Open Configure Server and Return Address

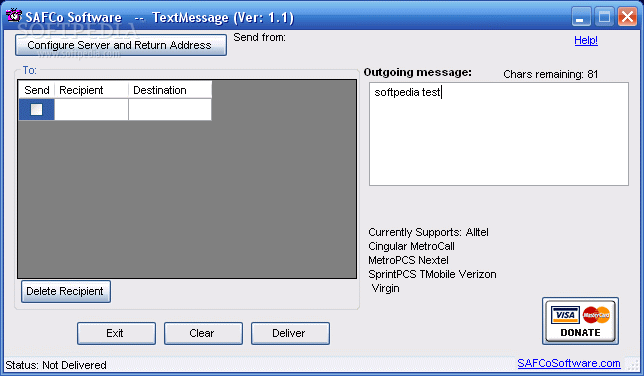(121, 45)
